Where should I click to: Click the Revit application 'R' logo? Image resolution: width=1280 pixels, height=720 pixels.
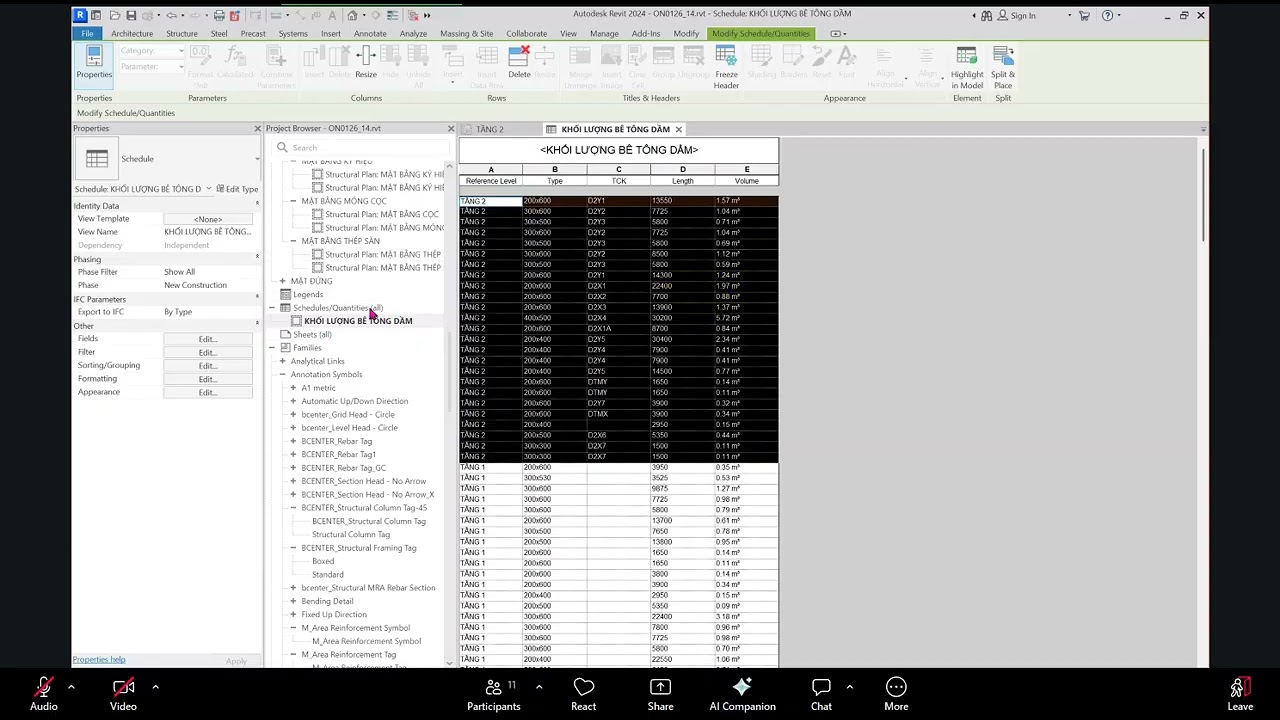pos(81,15)
